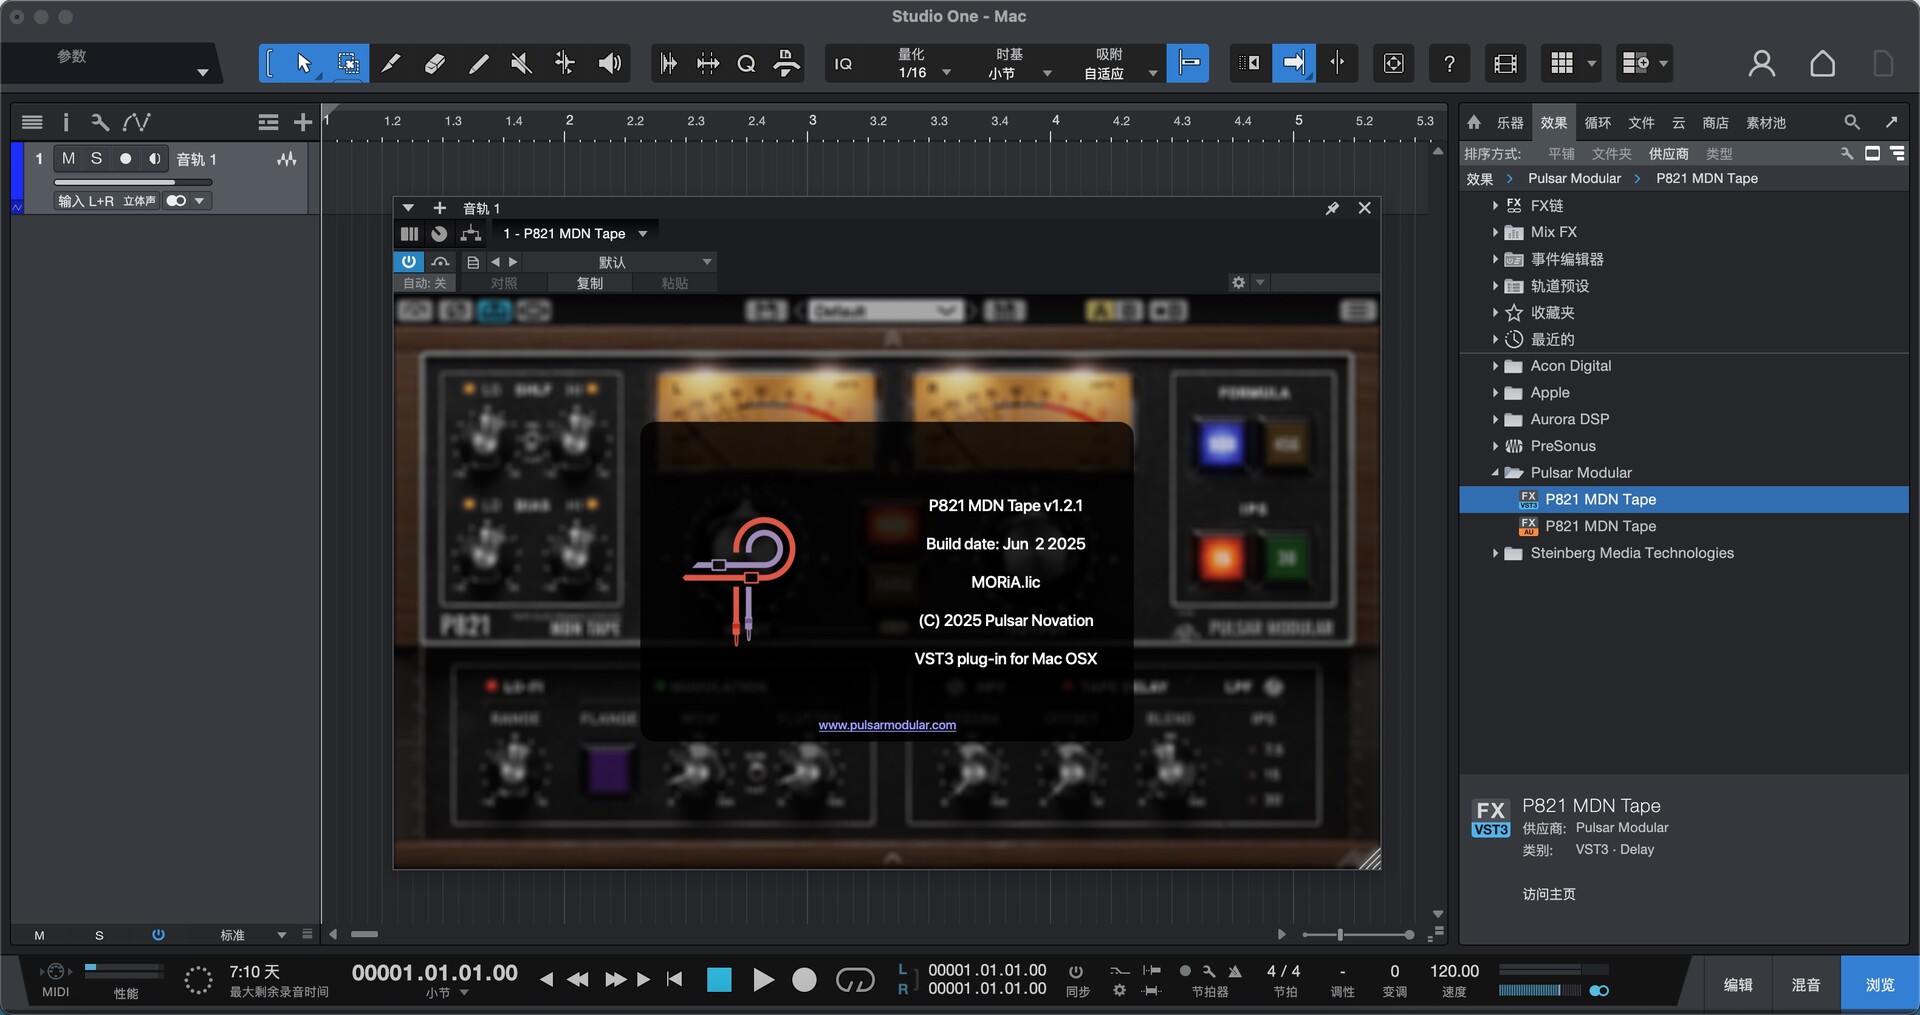Image resolution: width=1920 pixels, height=1015 pixels.
Task: Select the Arrow tool in toolbar
Action: click(304, 64)
